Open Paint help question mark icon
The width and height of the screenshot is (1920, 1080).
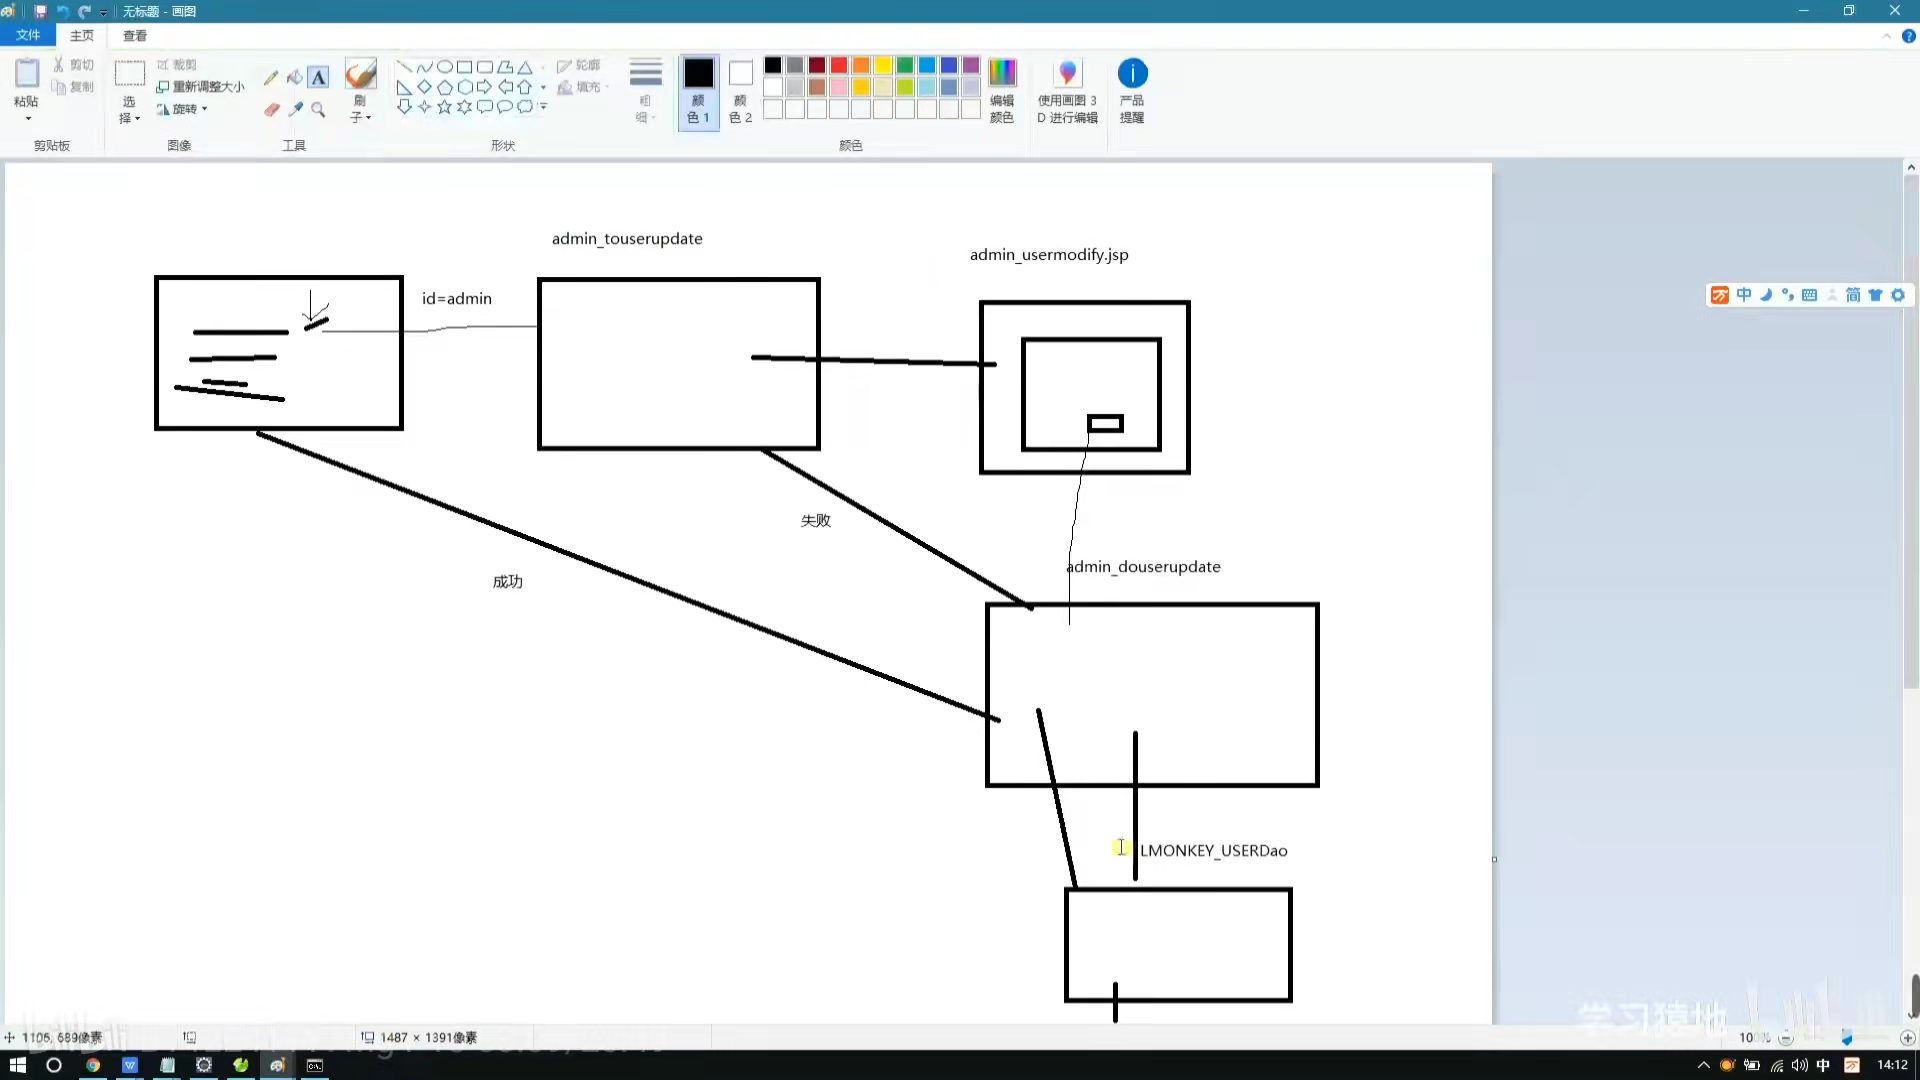(1908, 36)
